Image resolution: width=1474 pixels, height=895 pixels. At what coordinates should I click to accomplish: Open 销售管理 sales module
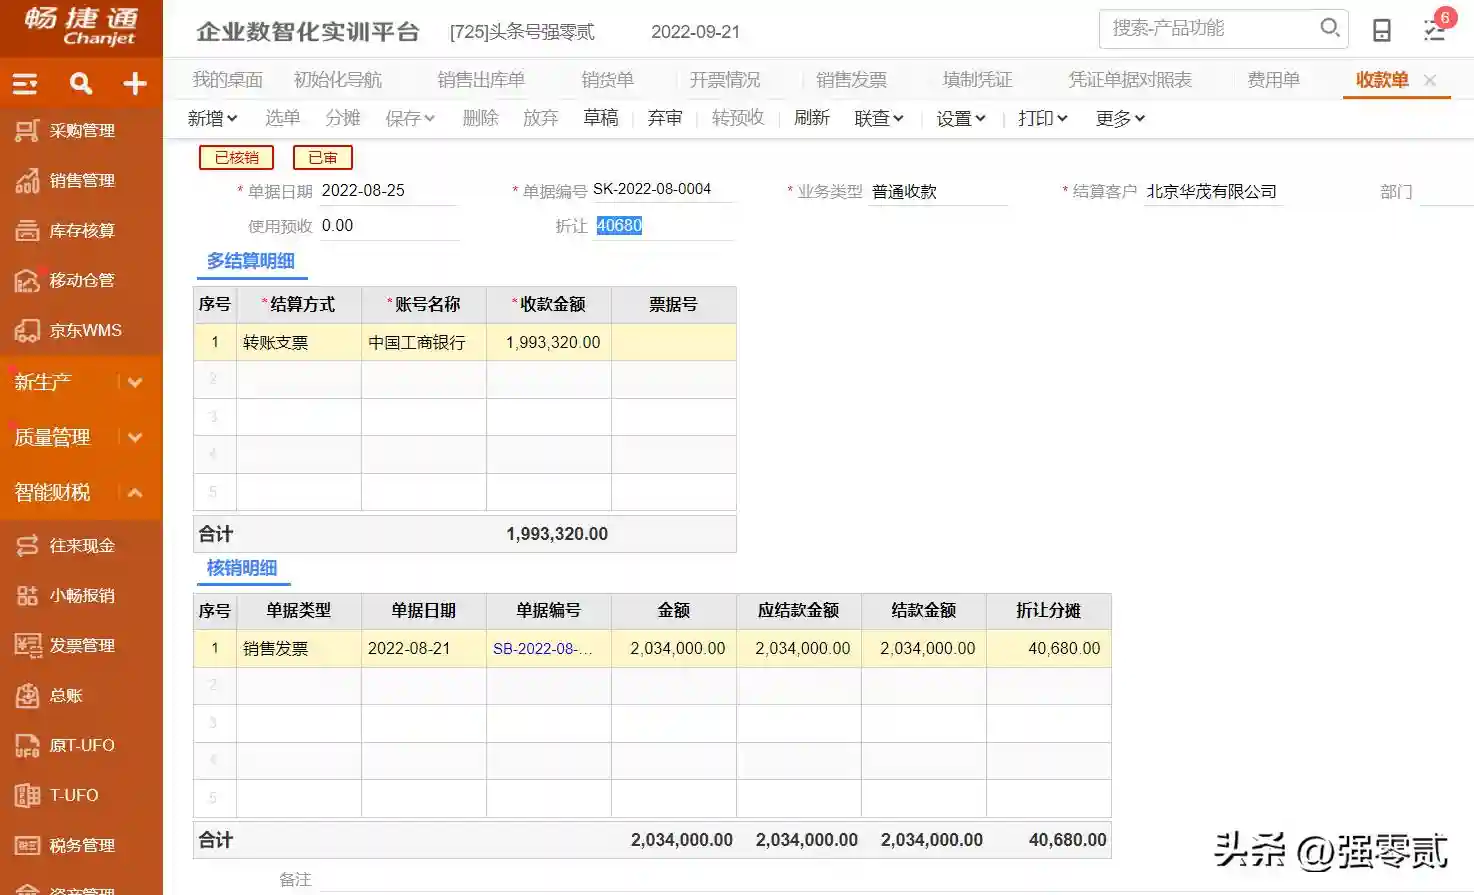[x=81, y=180]
